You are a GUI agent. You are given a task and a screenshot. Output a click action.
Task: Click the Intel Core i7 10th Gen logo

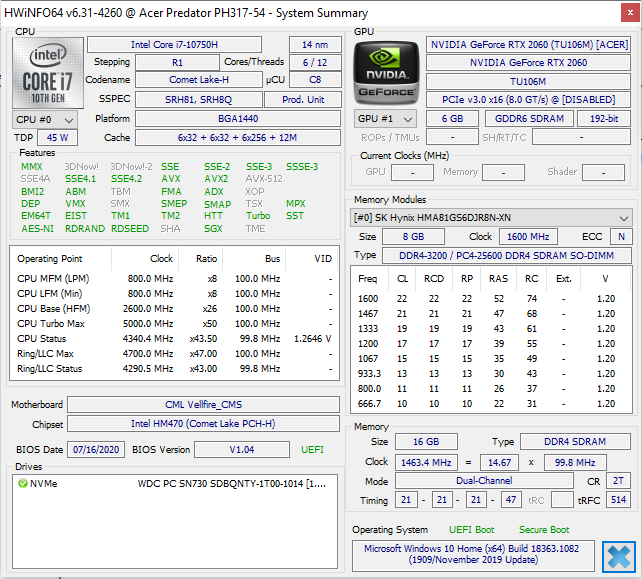click(48, 73)
